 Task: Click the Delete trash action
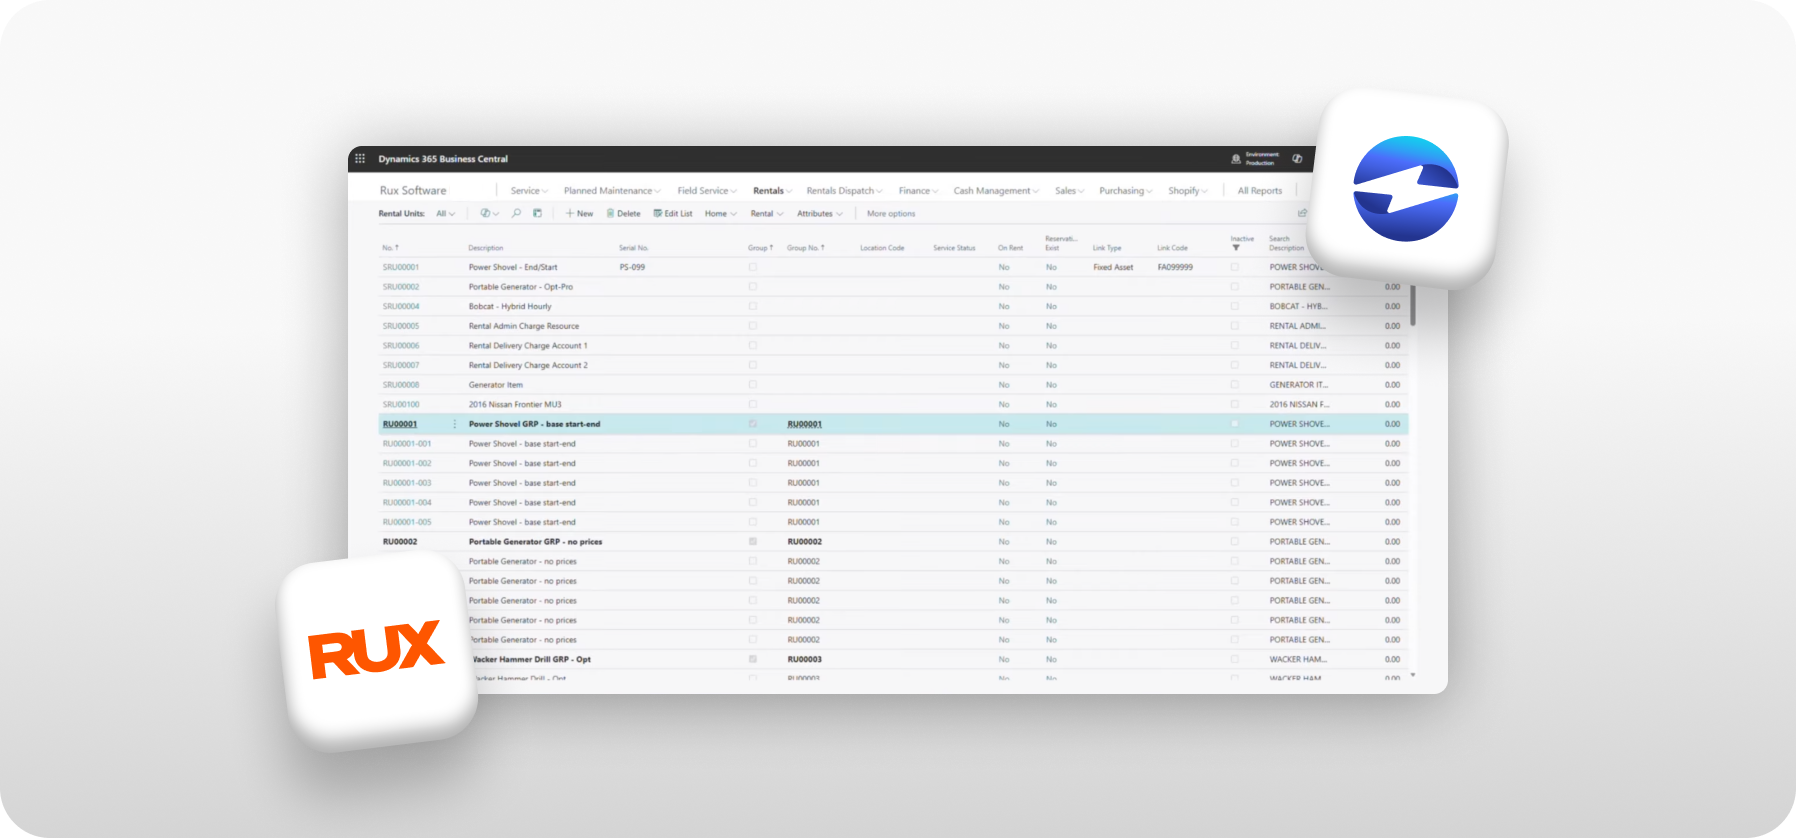tap(623, 213)
